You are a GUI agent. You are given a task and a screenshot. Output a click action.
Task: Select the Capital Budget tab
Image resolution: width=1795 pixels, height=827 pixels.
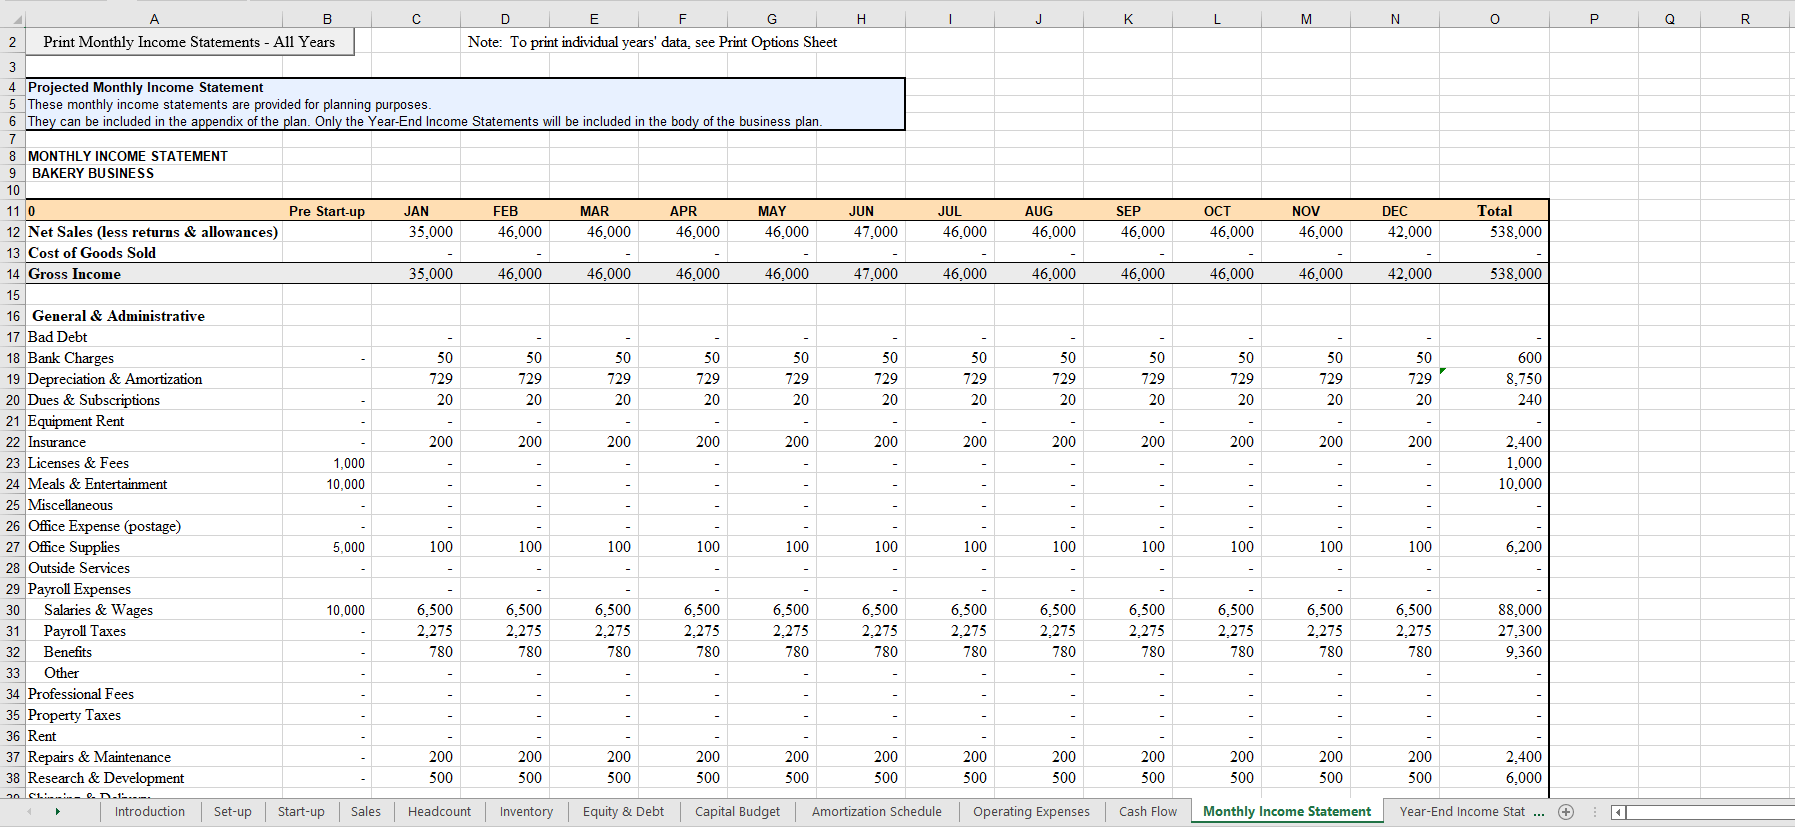pos(737,812)
